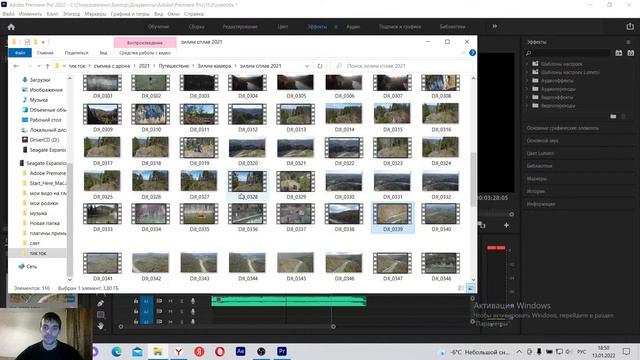
Task: Open Premiere Справка menu
Action: pos(193,14)
